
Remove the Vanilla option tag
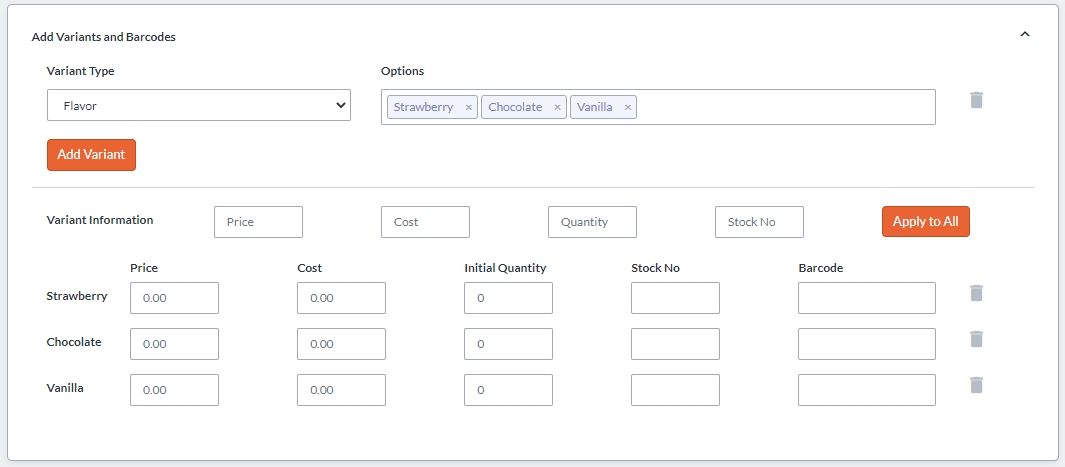628,108
